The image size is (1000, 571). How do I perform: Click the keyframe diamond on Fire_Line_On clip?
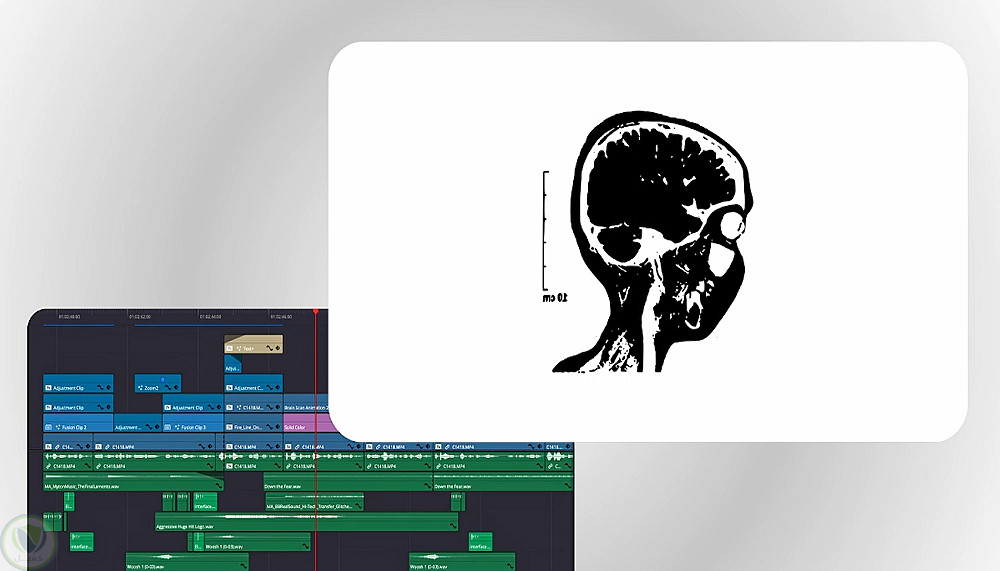pyautogui.click(x=278, y=427)
